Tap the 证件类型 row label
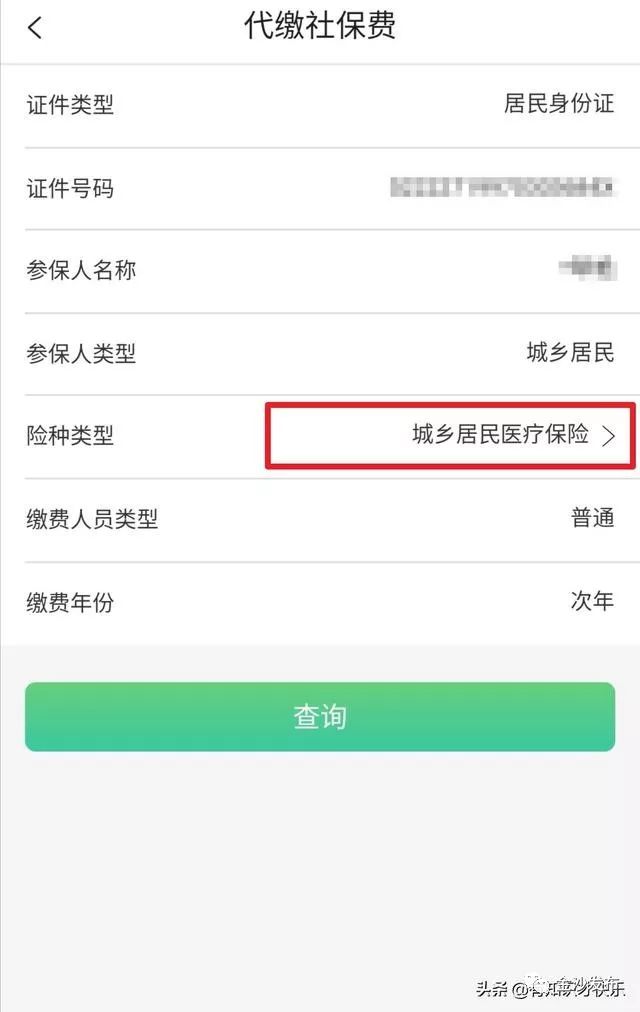640x1012 pixels. [x=70, y=105]
